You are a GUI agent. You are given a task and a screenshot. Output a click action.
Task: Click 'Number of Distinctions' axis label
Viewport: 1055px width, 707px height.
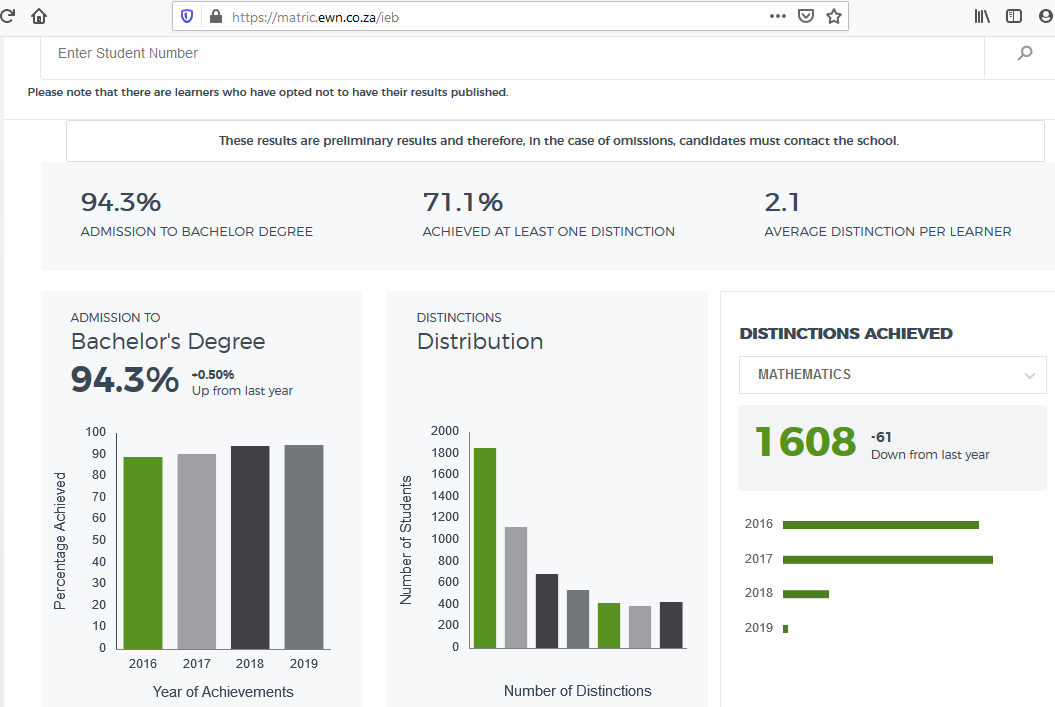577,691
